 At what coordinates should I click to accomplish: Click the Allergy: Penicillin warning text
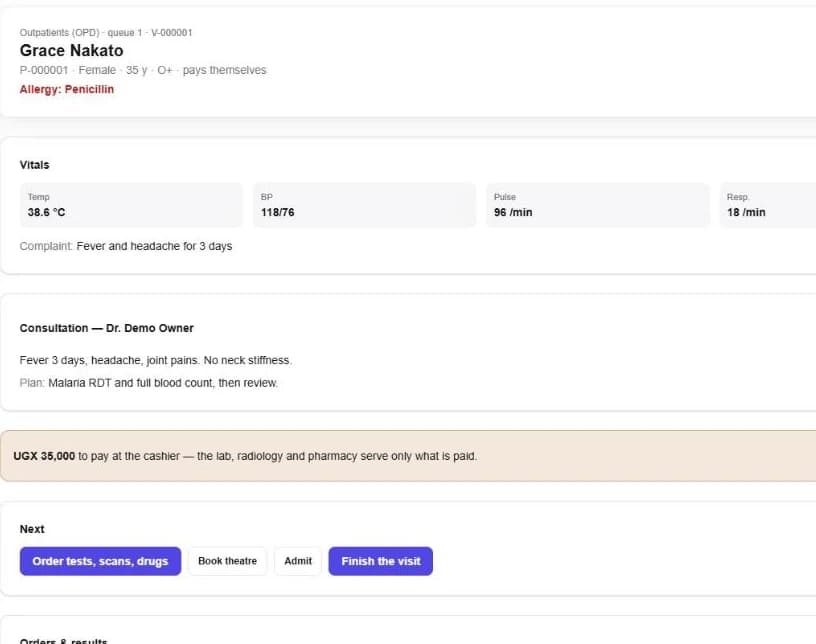67,90
